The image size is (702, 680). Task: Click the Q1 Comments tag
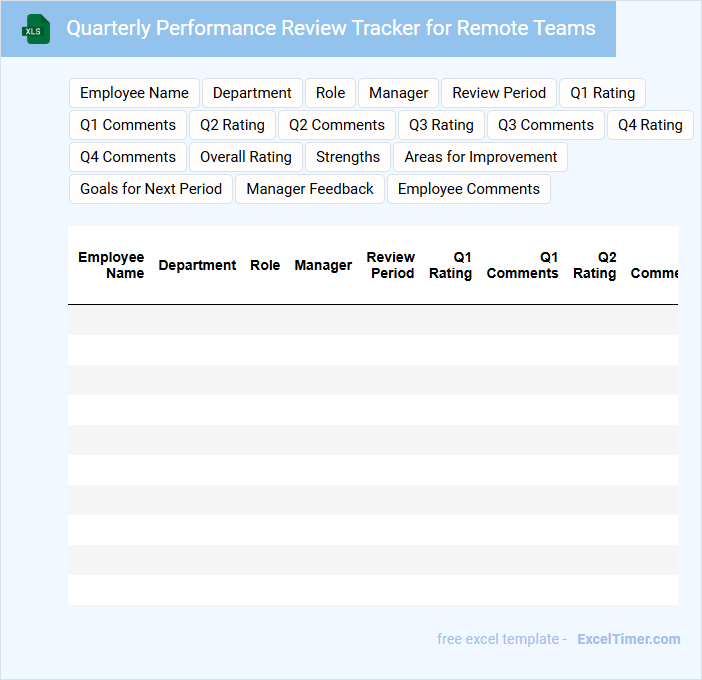point(128,125)
